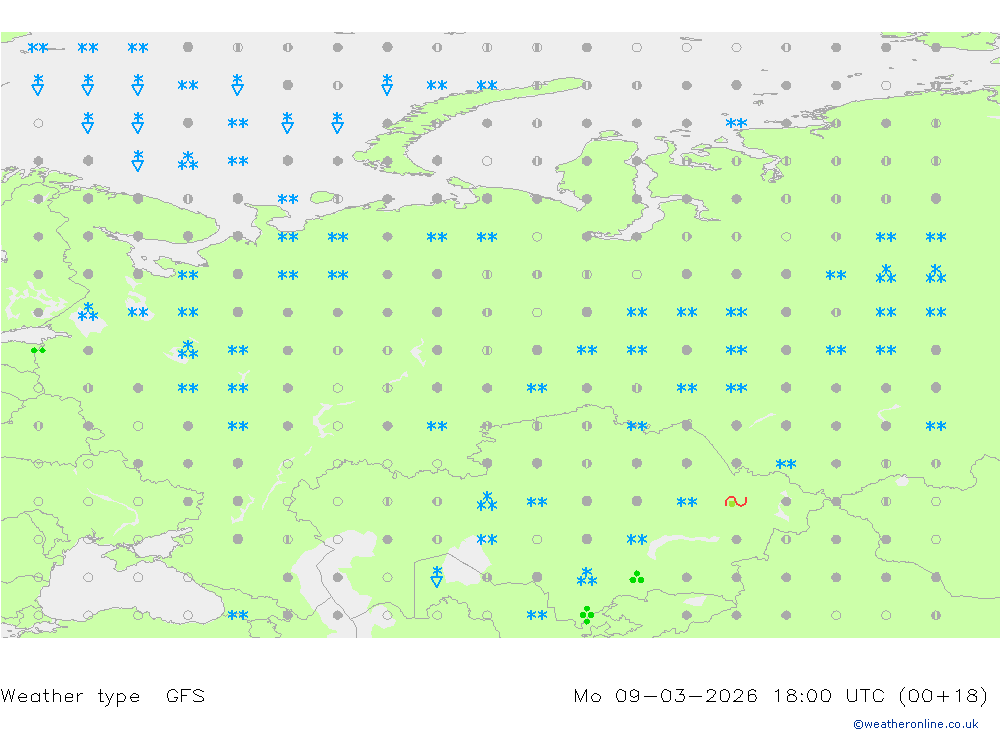Click the snow symbol at Black Sea's southeast coast
Image resolution: width=1000 pixels, height=733 pixels.
tap(238, 615)
